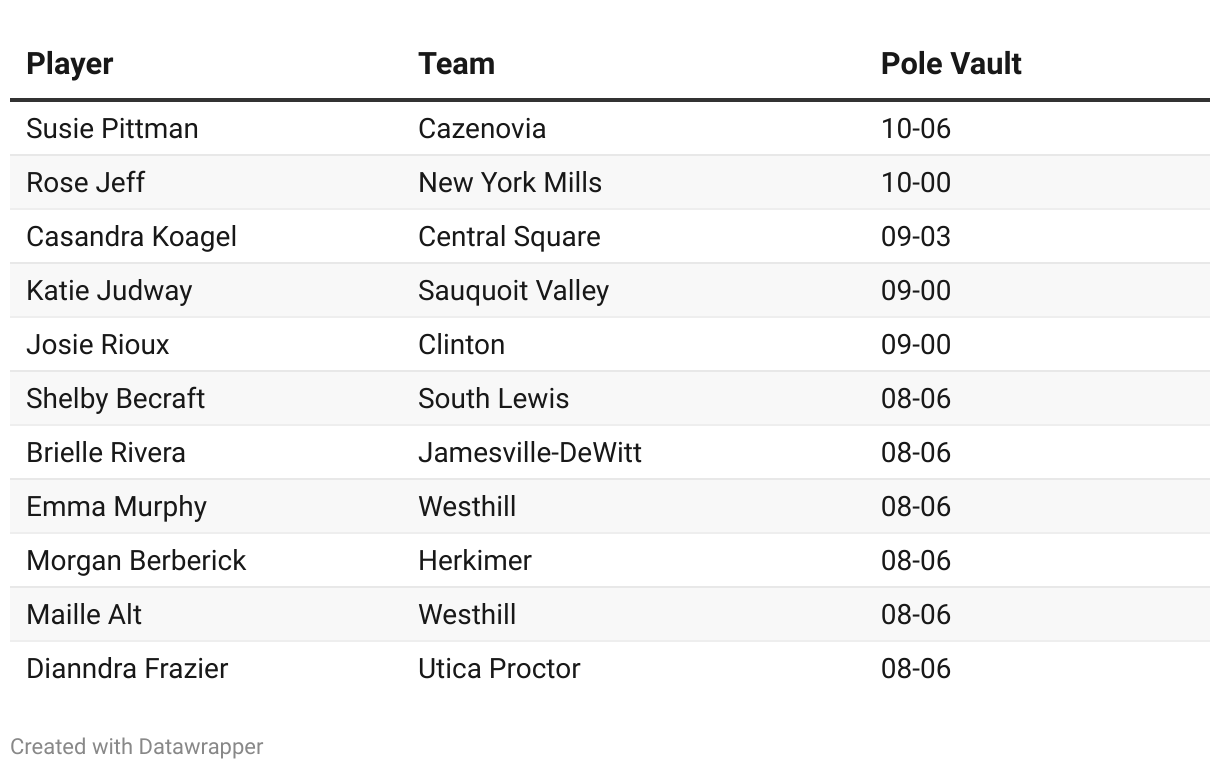Open the Created with Datawrapper link
Image resolution: width=1220 pixels, height=770 pixels.
[137, 746]
